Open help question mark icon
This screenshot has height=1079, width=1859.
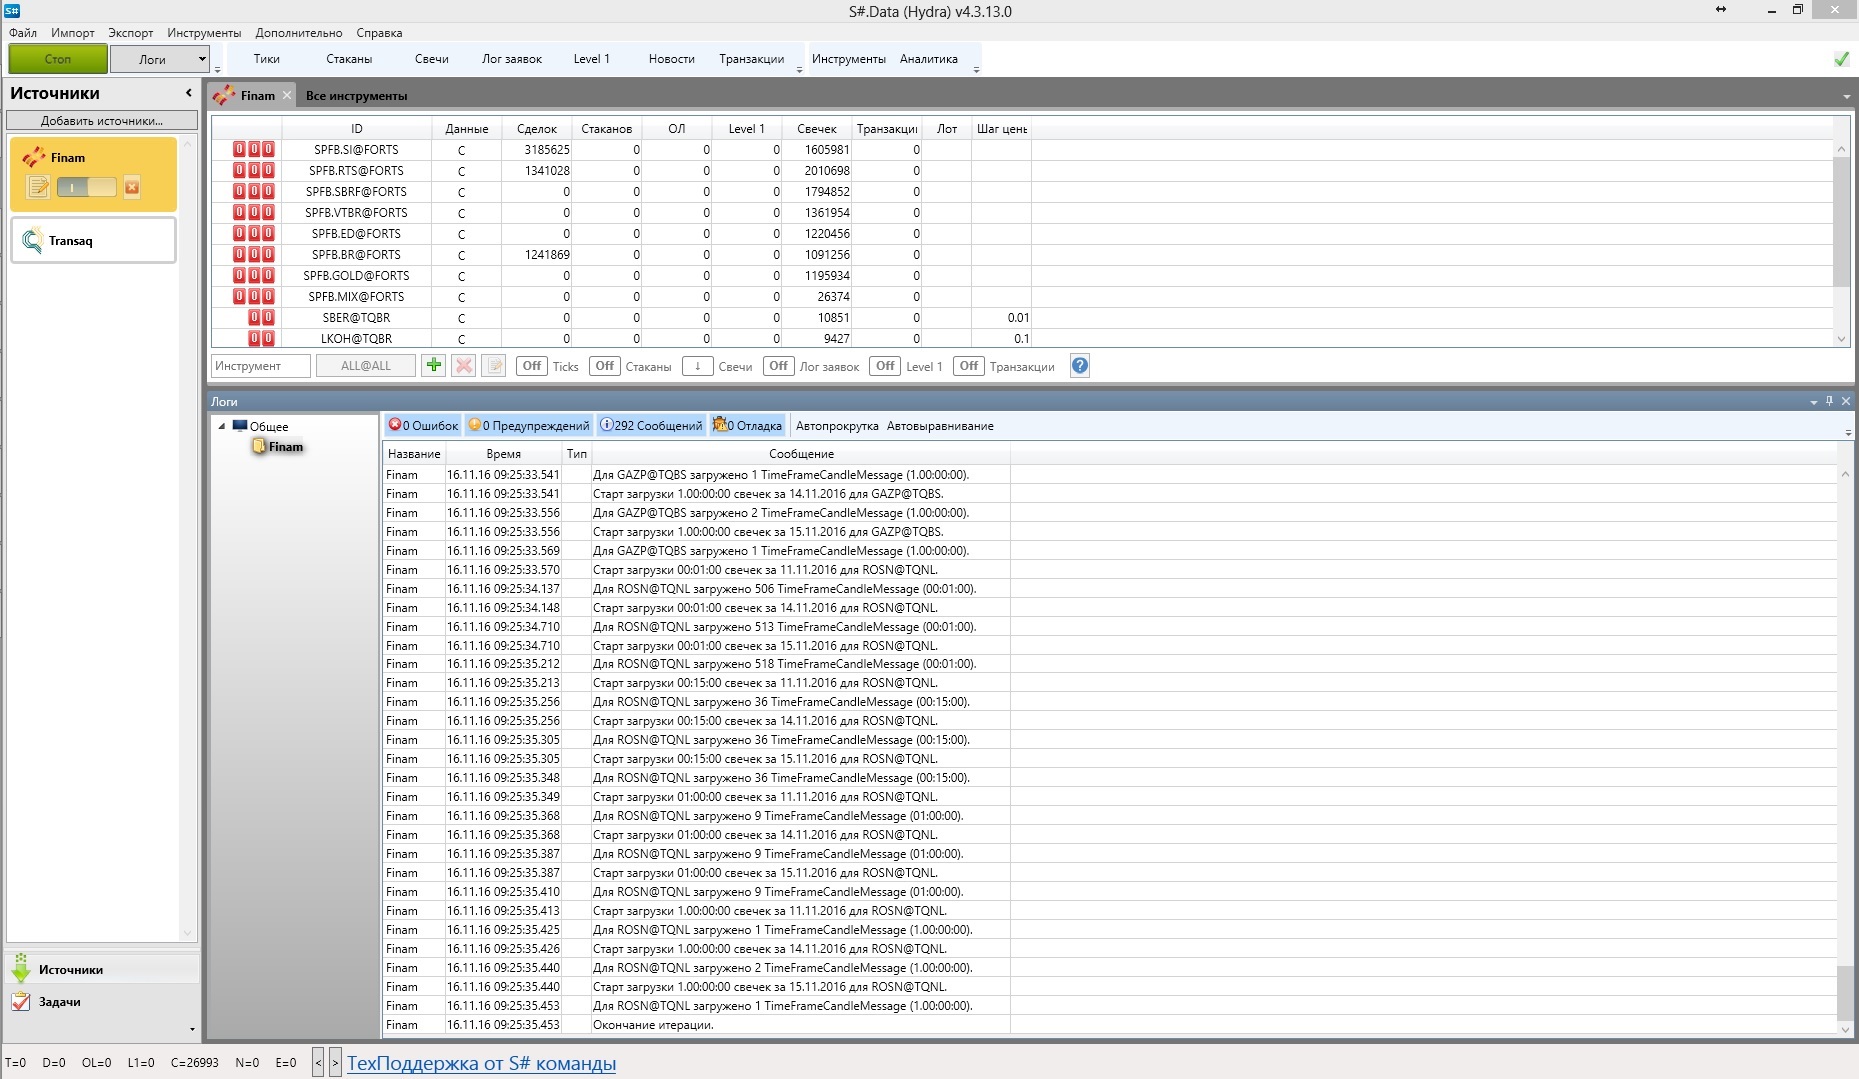click(x=1080, y=365)
